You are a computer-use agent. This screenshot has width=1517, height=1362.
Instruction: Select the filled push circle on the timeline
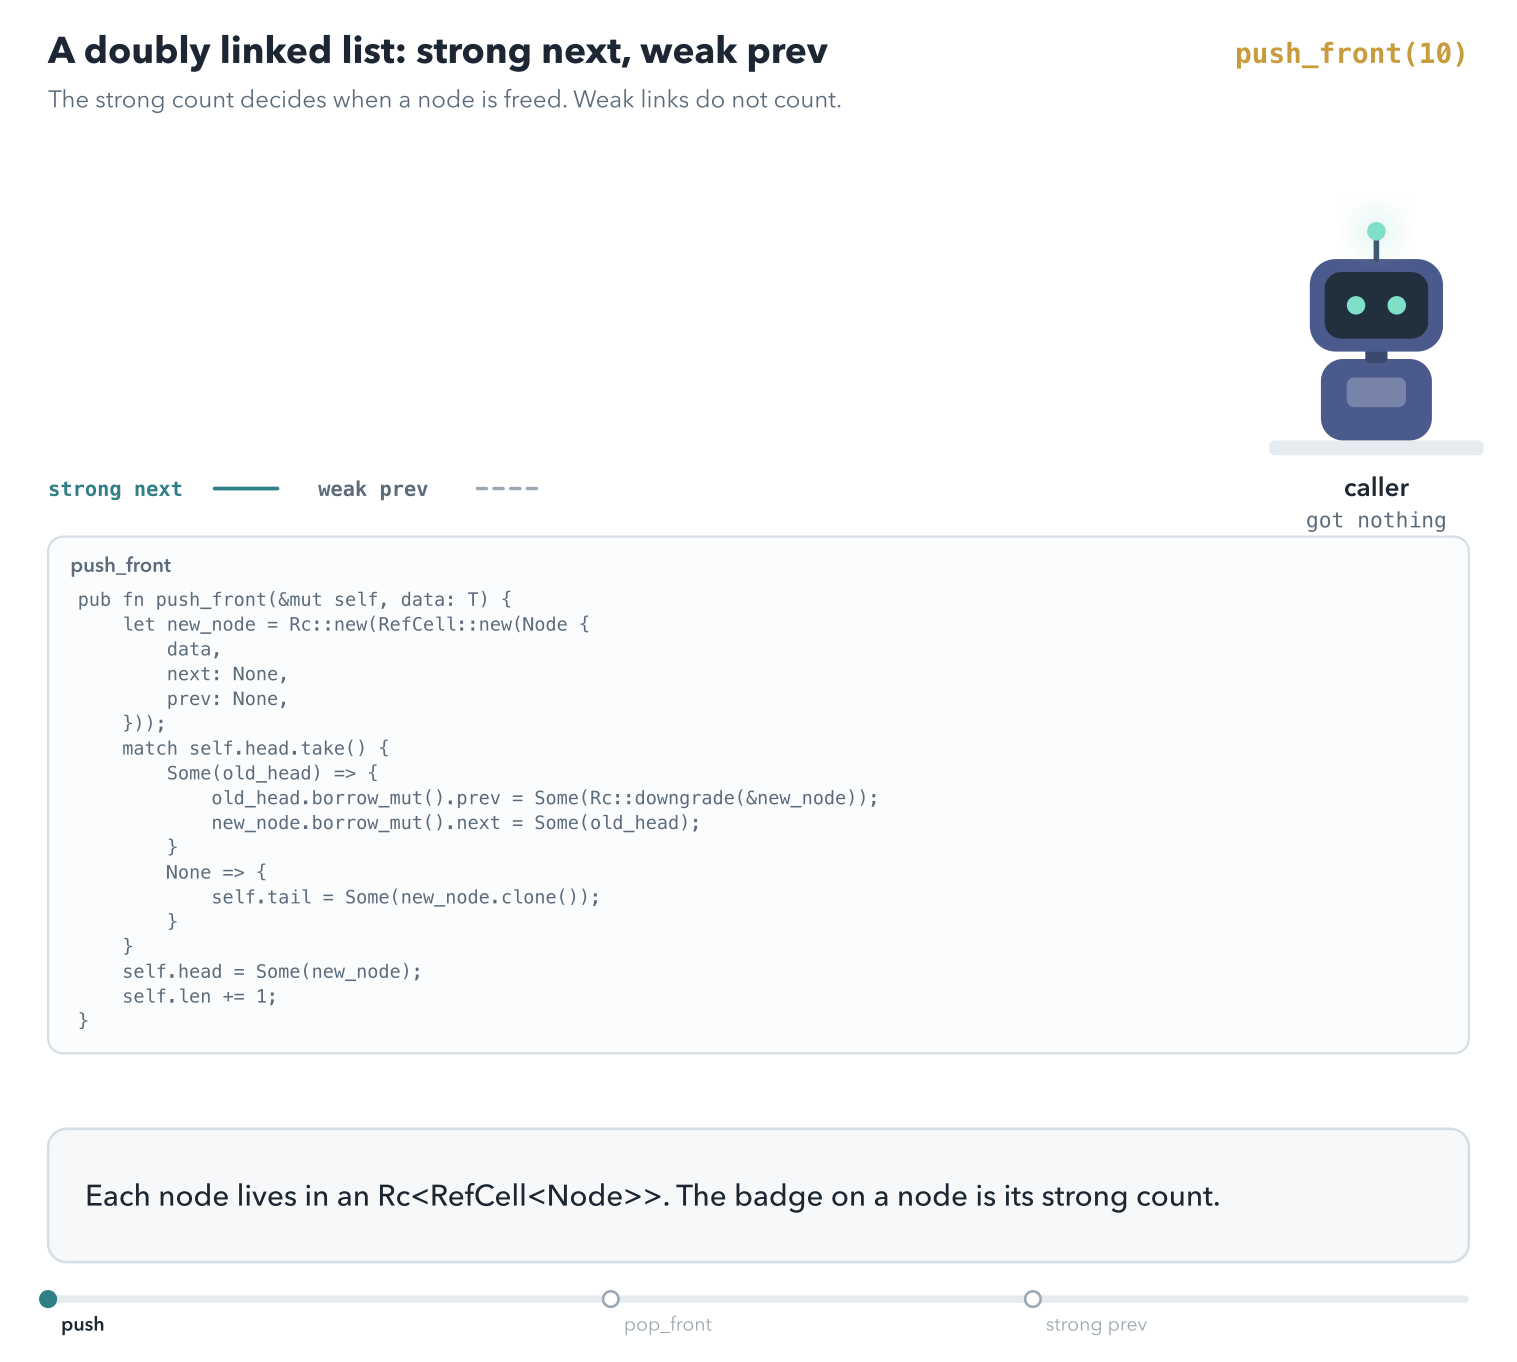[x=48, y=1299]
